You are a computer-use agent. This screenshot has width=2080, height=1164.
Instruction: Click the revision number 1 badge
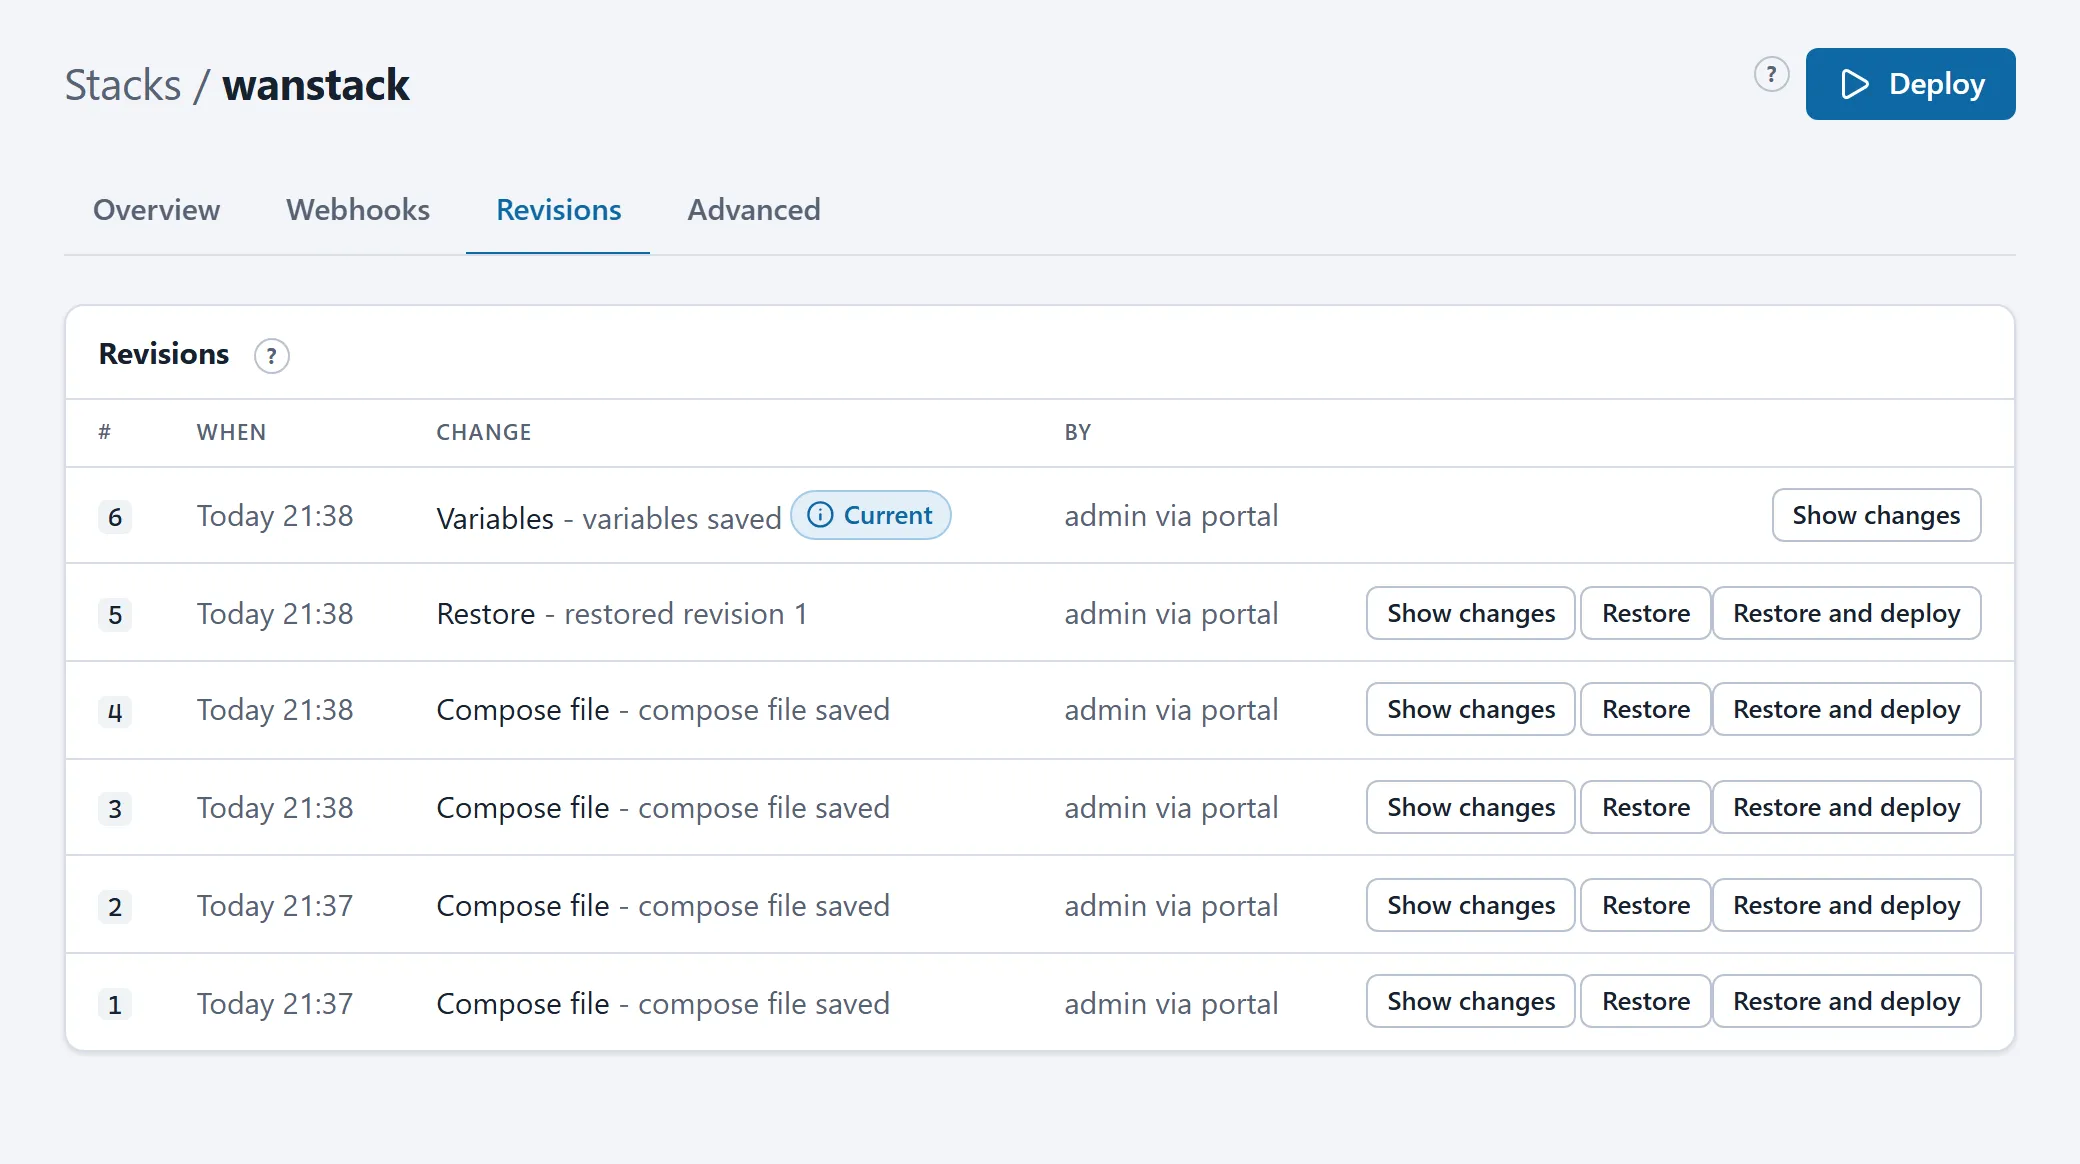(115, 1005)
